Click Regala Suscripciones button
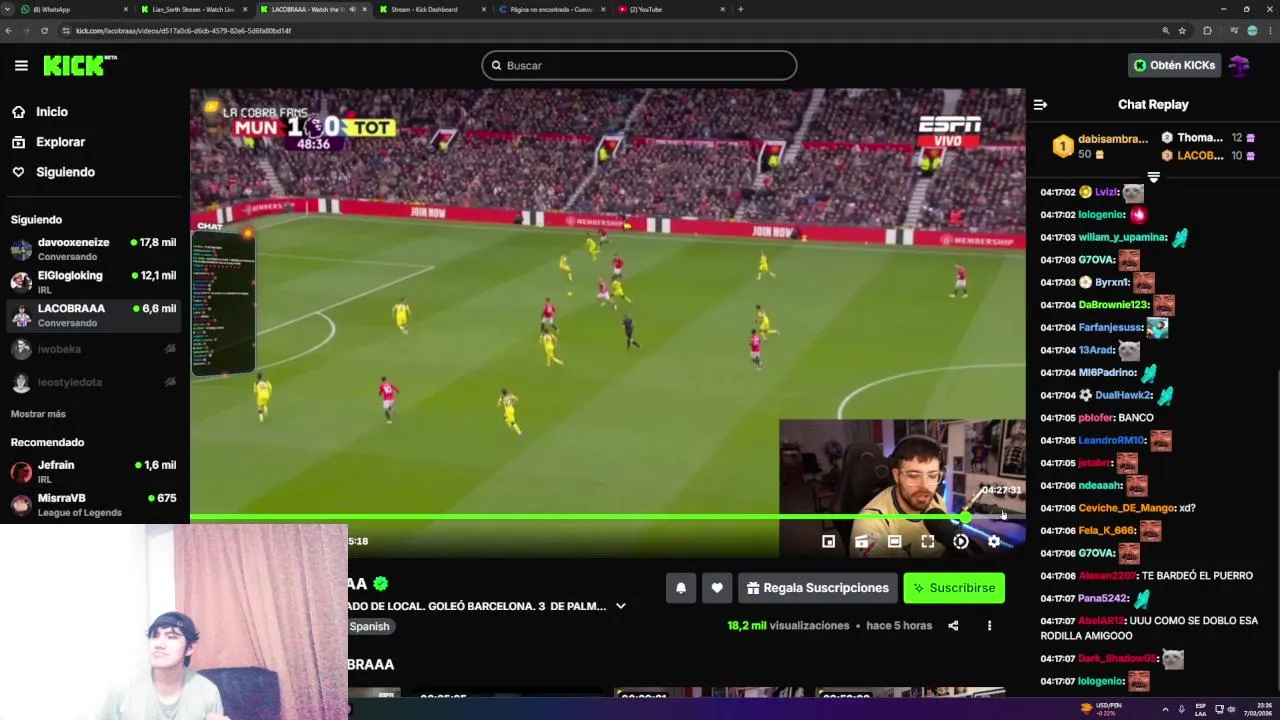The width and height of the screenshot is (1280, 720). [x=818, y=588]
